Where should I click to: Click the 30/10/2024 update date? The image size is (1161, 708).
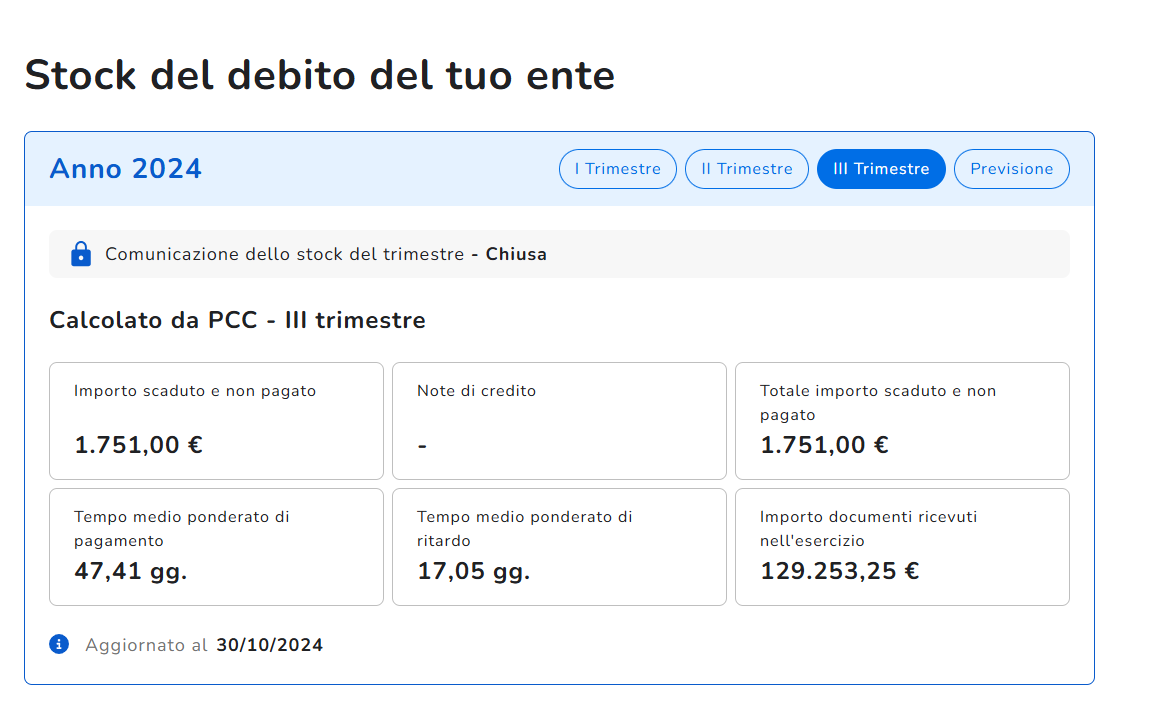[x=269, y=645]
